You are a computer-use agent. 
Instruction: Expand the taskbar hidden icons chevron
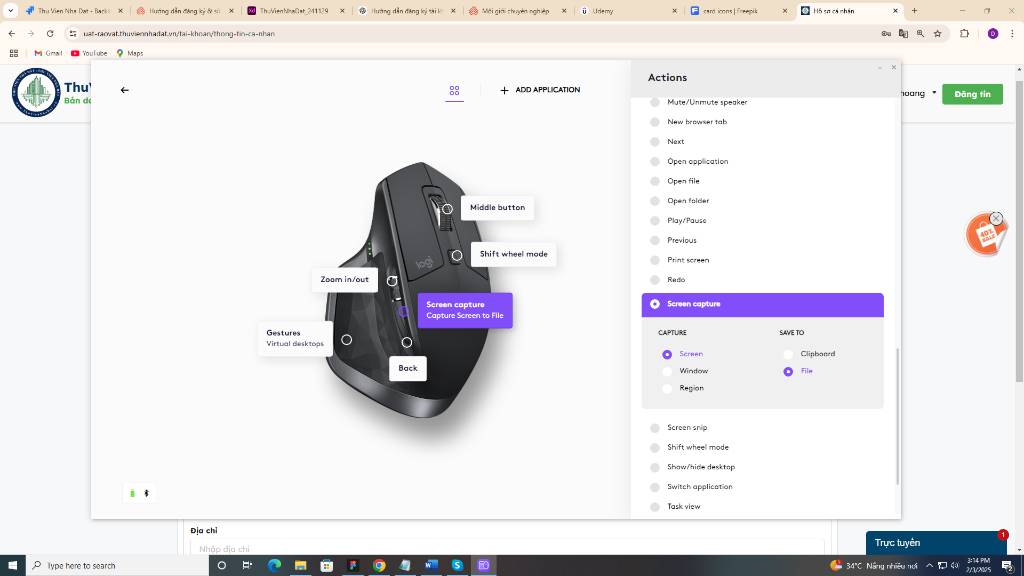coord(929,565)
